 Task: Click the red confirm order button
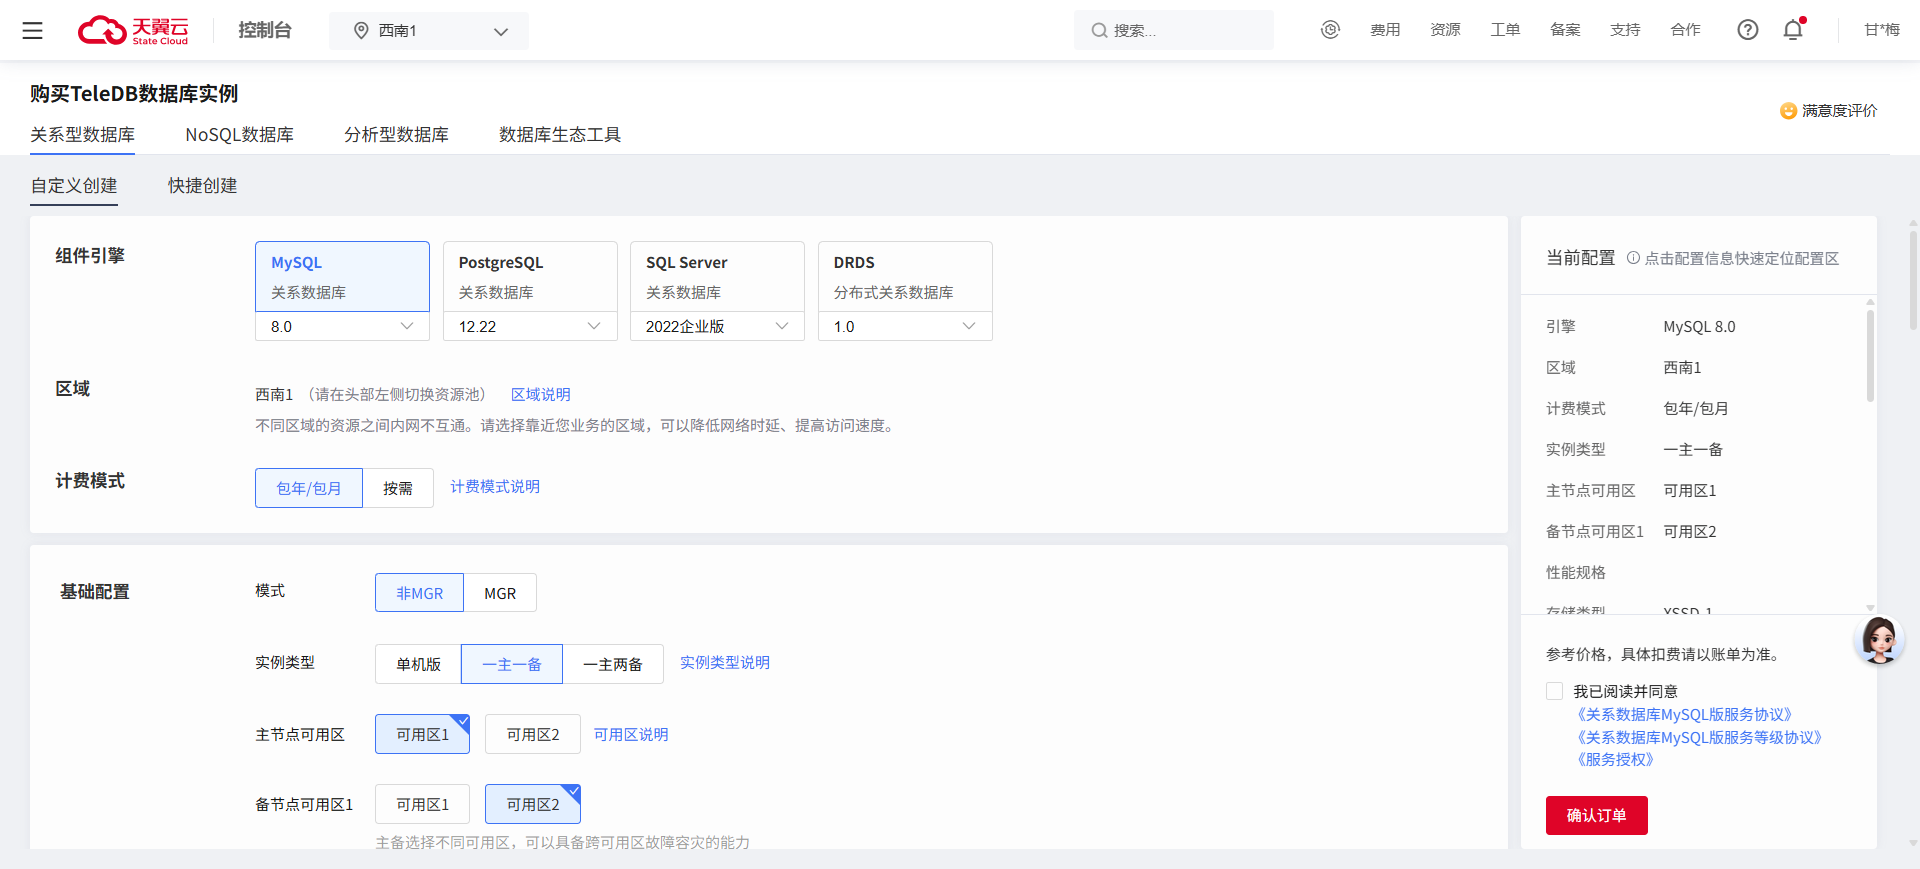pyautogui.click(x=1596, y=815)
